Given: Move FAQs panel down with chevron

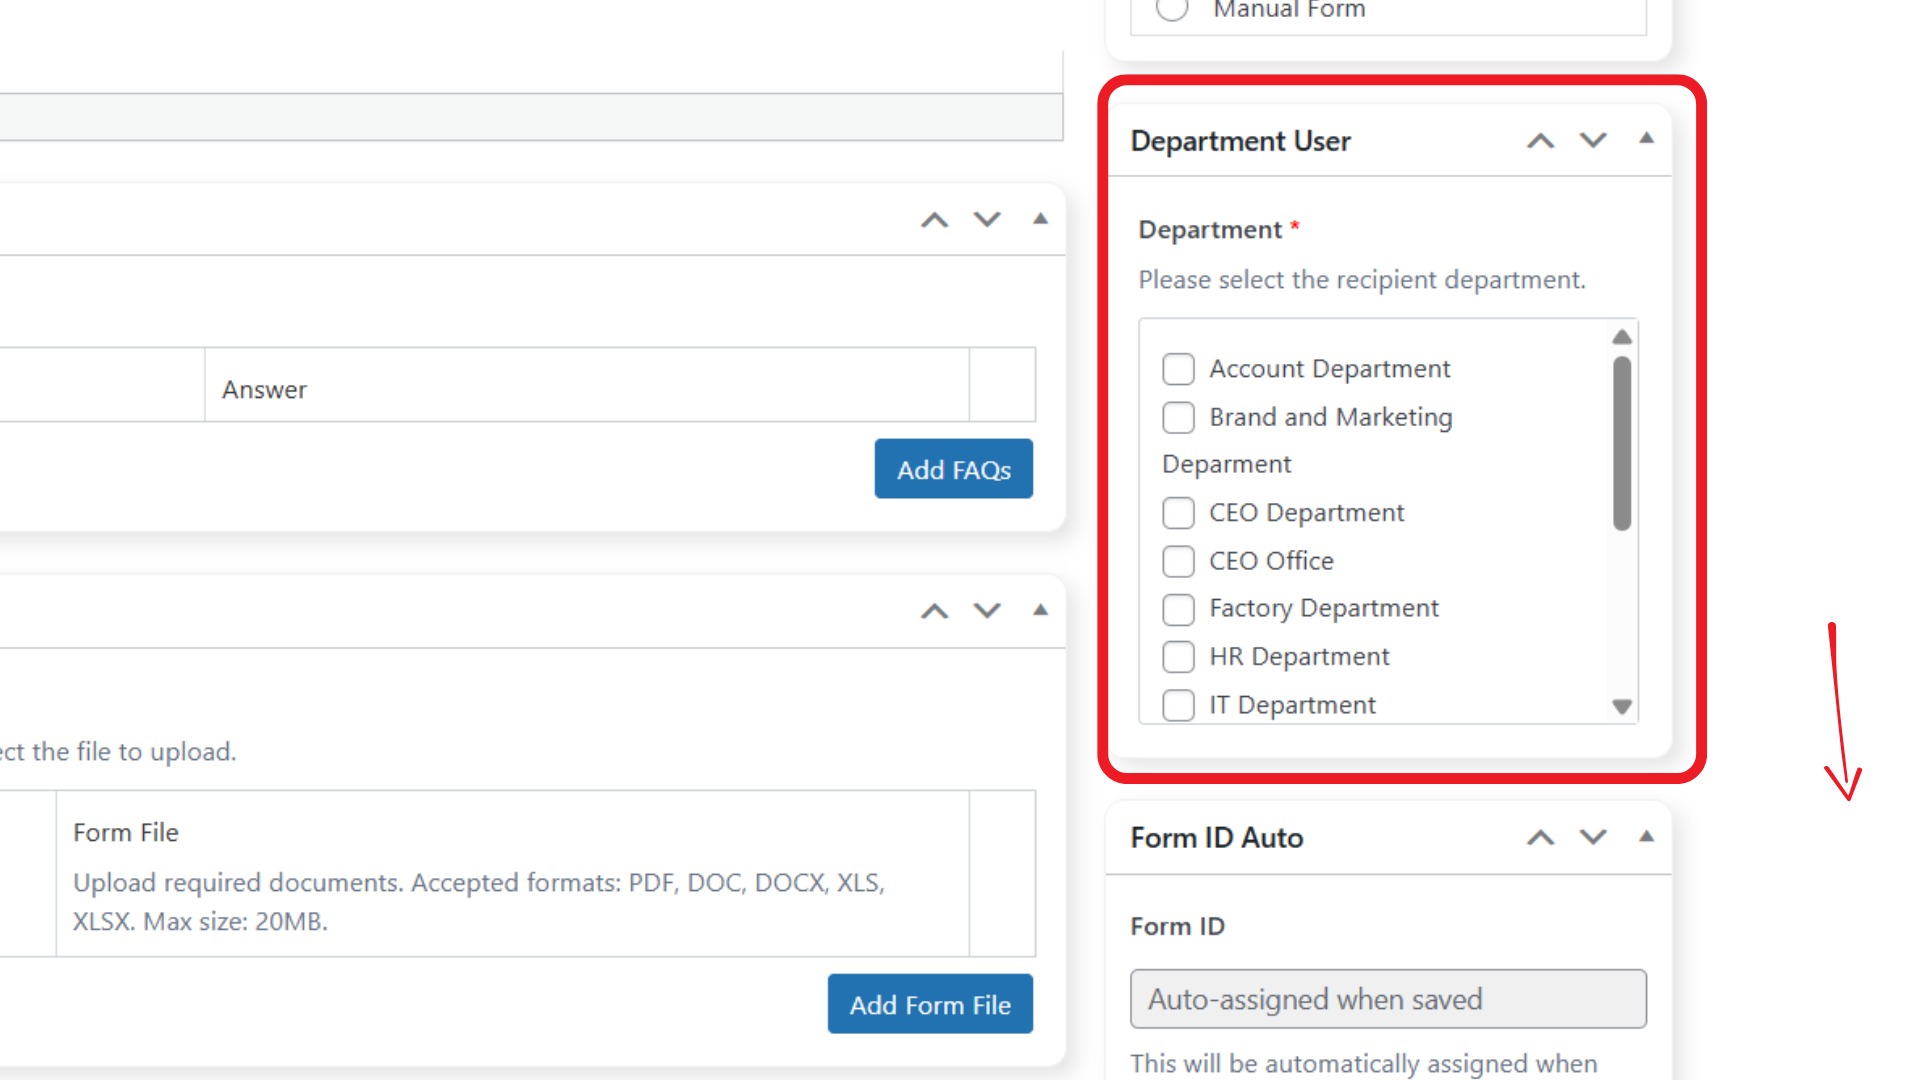Looking at the screenshot, I should (987, 220).
